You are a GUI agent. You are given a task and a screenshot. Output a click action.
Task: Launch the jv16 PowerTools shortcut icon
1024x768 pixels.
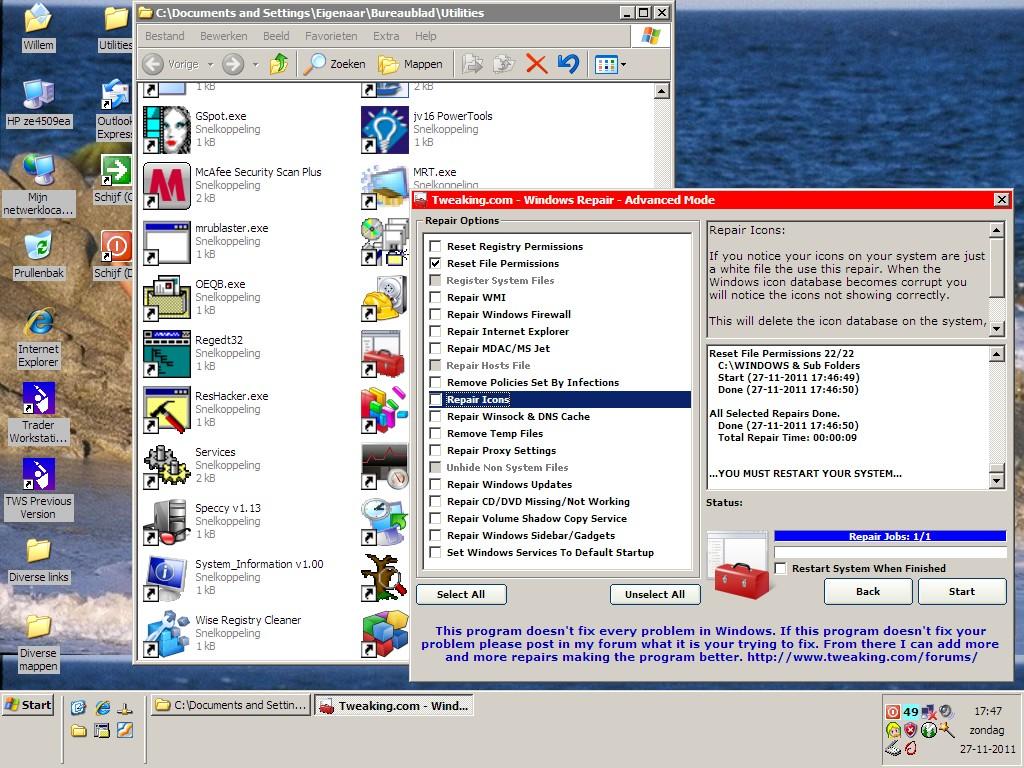click(x=384, y=129)
